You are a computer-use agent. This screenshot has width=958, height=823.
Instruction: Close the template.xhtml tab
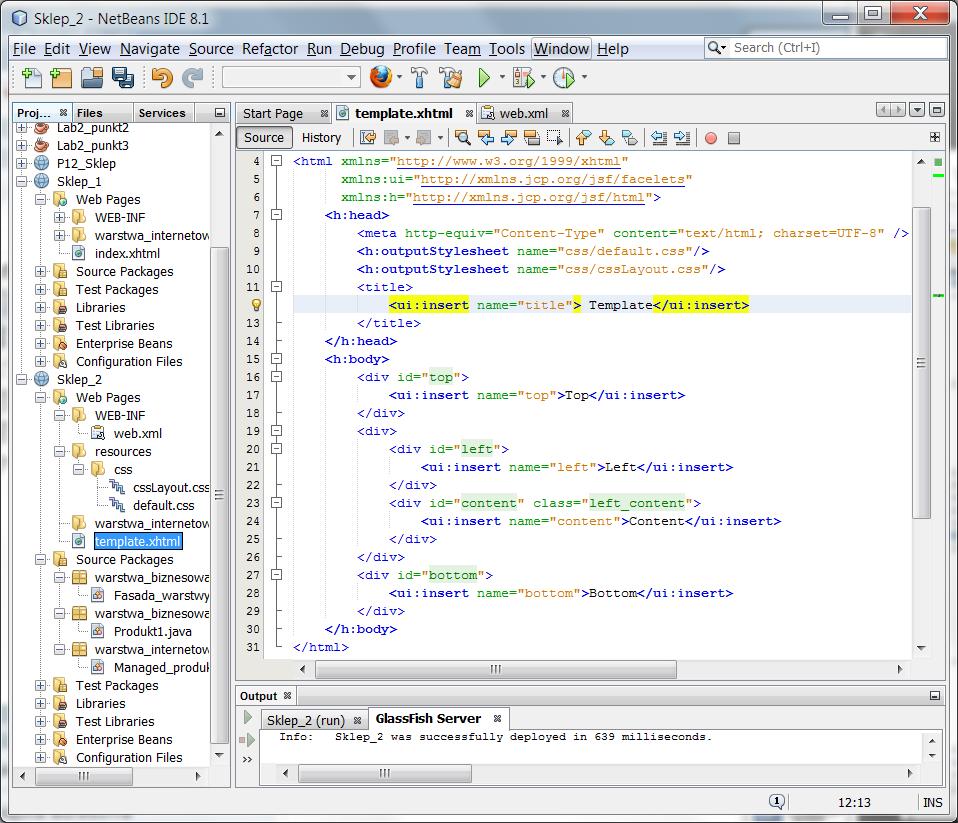coord(469,114)
